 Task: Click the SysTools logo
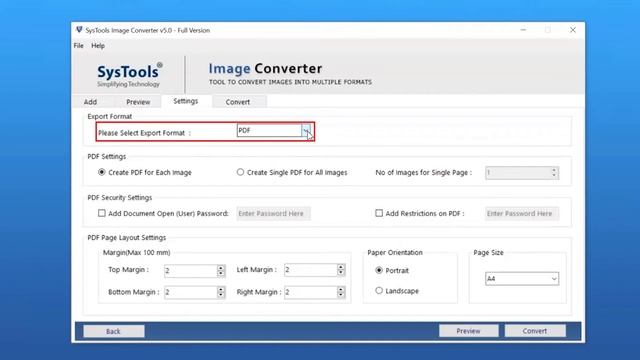pos(129,75)
